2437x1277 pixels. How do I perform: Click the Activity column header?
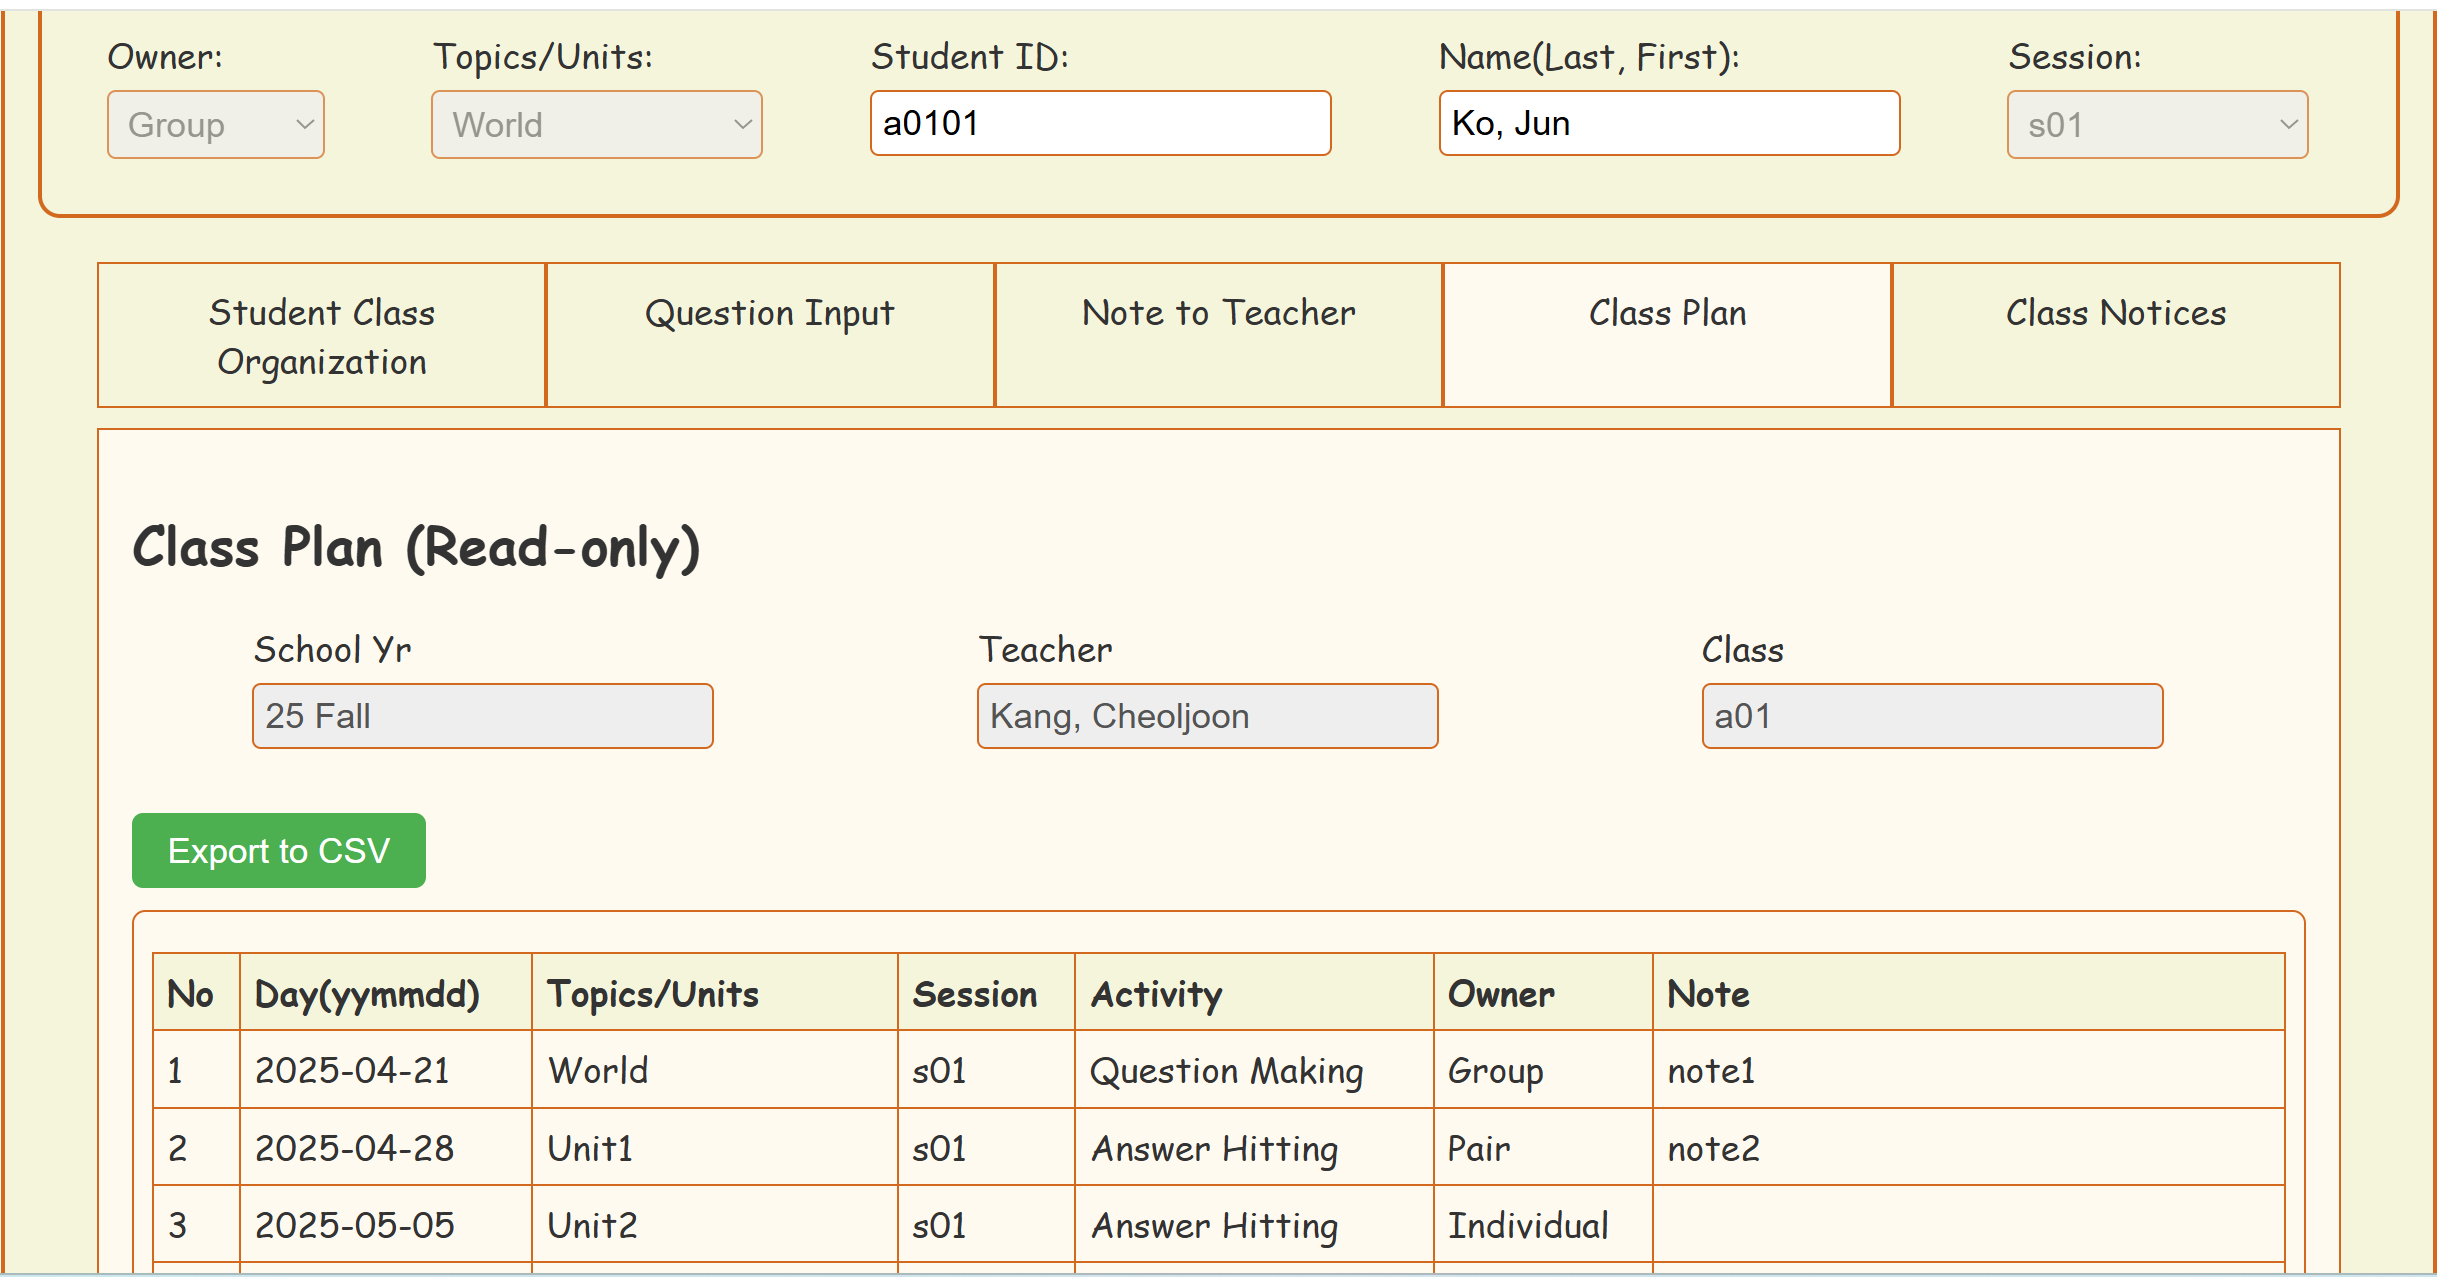(x=1156, y=994)
